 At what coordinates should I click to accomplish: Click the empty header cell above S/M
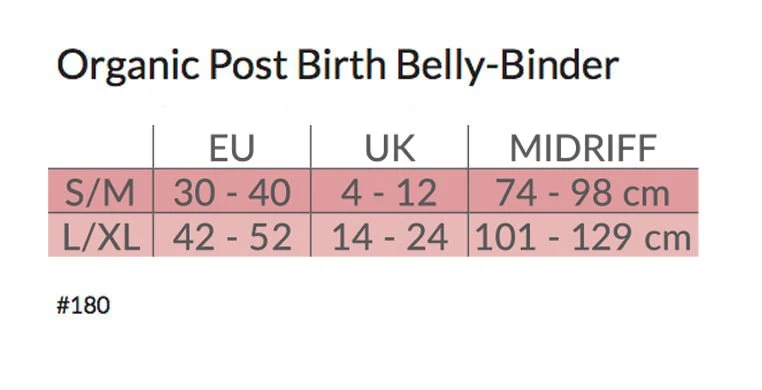101,147
